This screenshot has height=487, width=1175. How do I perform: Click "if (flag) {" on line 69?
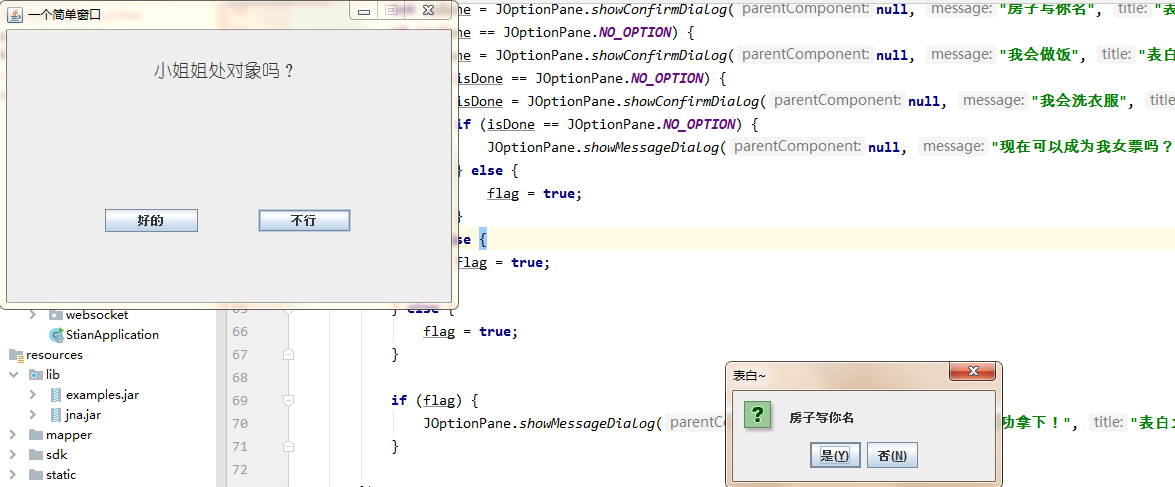pyautogui.click(x=434, y=401)
